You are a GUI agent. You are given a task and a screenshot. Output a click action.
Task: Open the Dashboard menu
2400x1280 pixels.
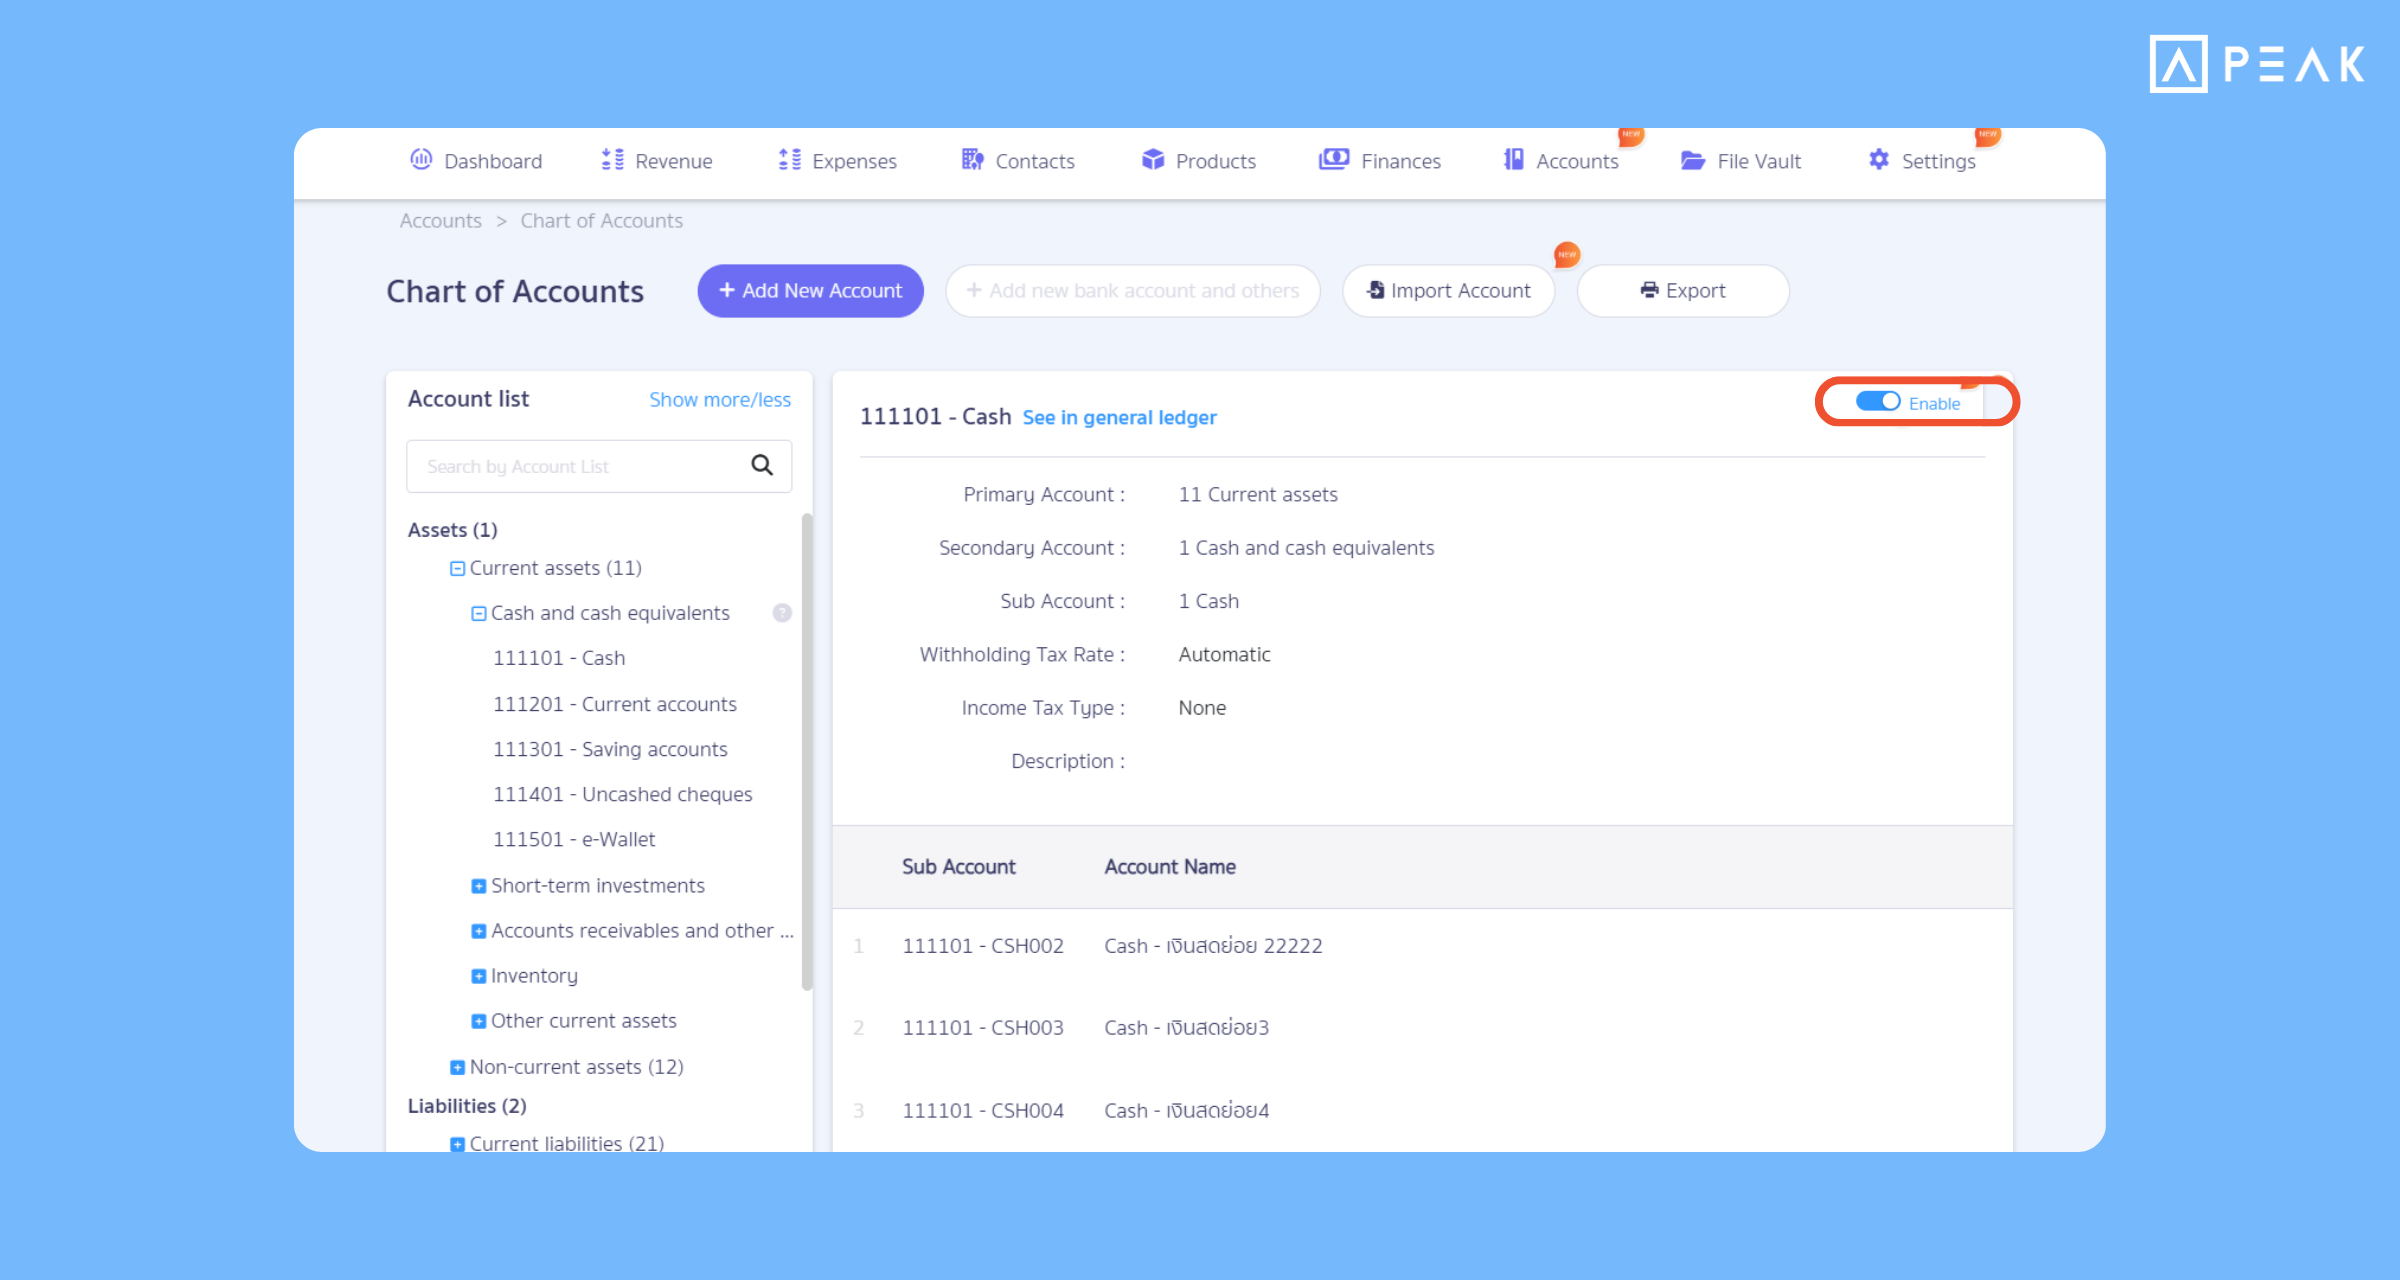[x=476, y=161]
